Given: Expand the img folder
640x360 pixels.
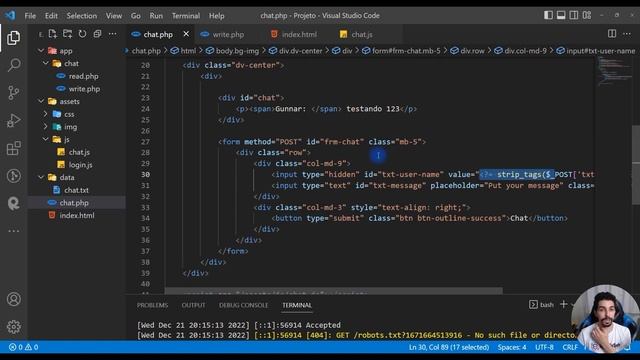Looking at the screenshot, I should (45, 127).
